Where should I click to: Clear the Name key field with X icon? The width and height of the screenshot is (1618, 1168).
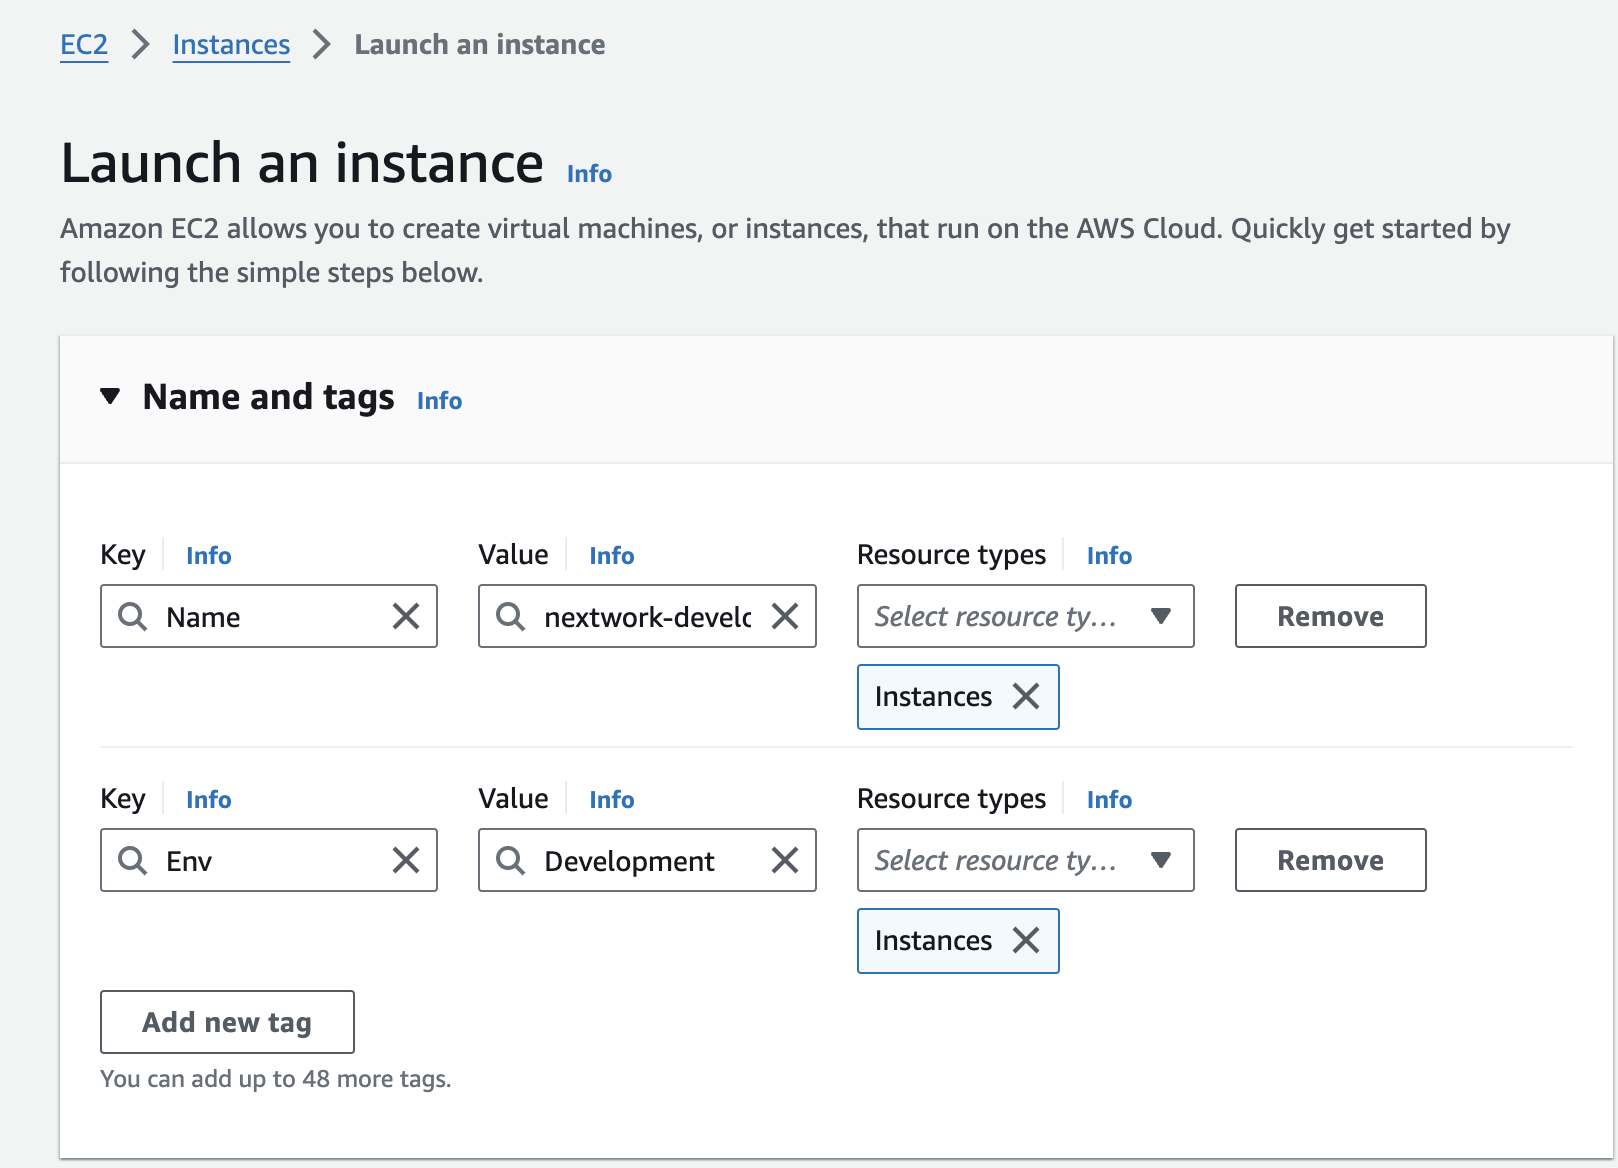pyautogui.click(x=406, y=616)
